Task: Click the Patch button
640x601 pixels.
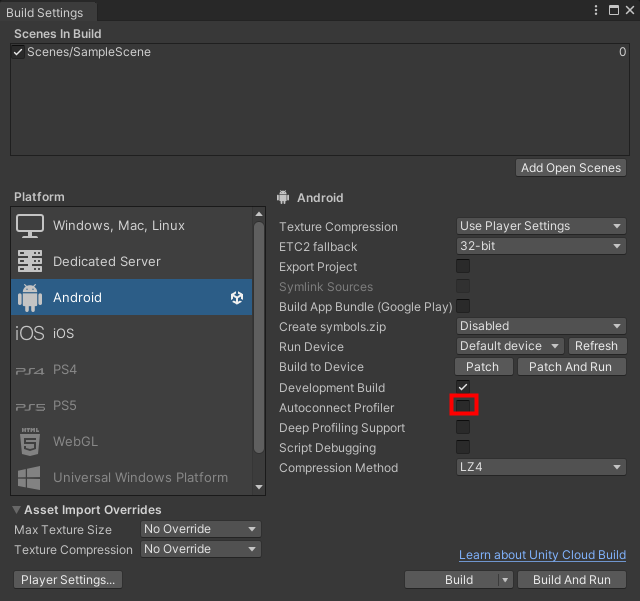Action: click(x=483, y=367)
